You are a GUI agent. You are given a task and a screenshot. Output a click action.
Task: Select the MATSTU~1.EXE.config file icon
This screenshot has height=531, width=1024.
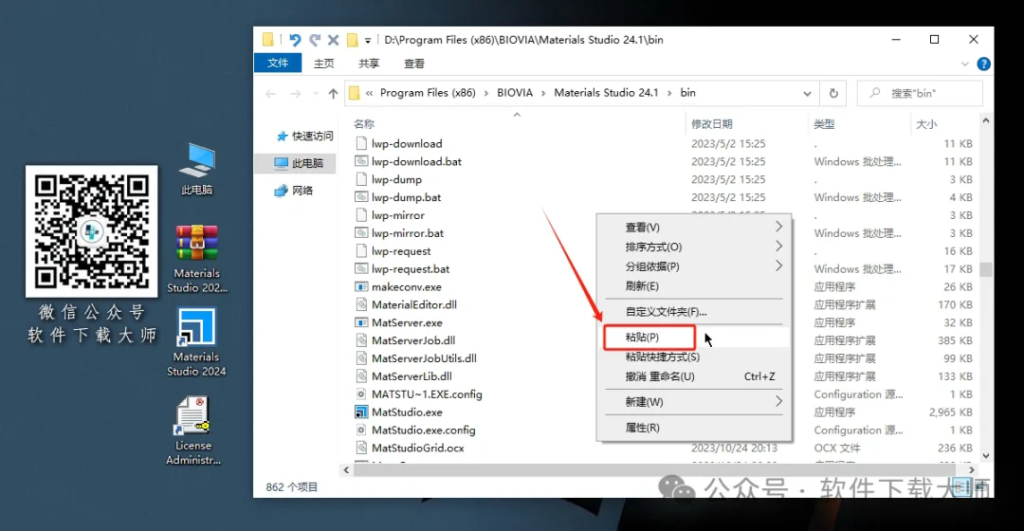click(x=361, y=394)
